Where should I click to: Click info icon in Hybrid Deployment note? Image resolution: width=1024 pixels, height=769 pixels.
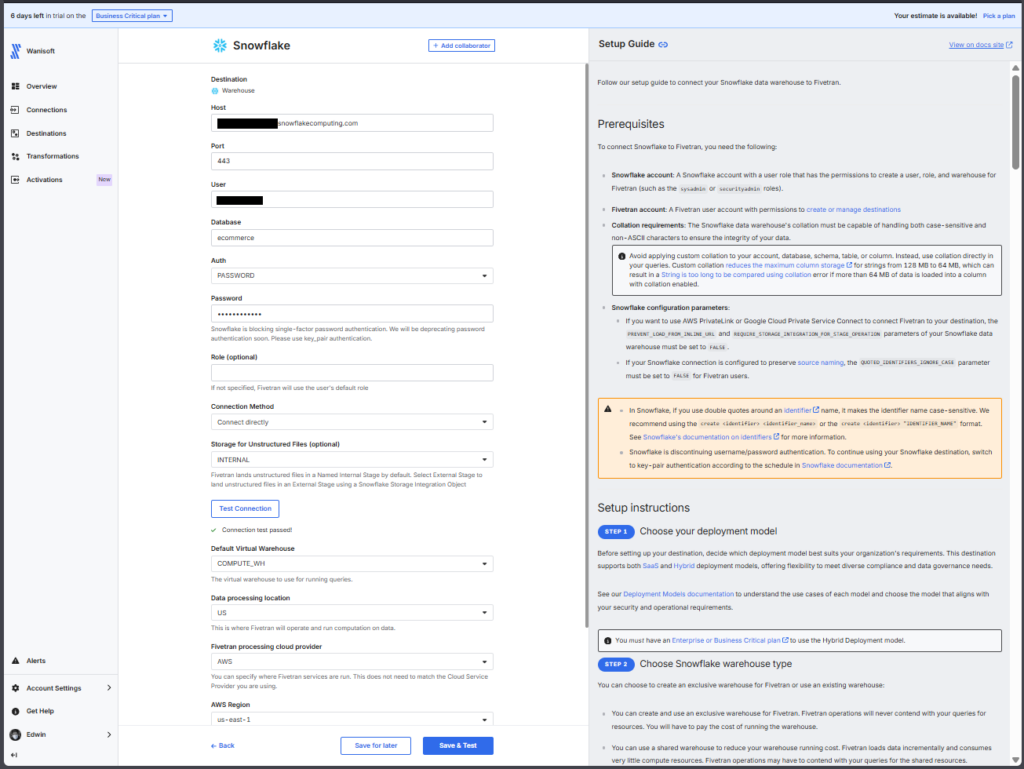[x=607, y=640]
